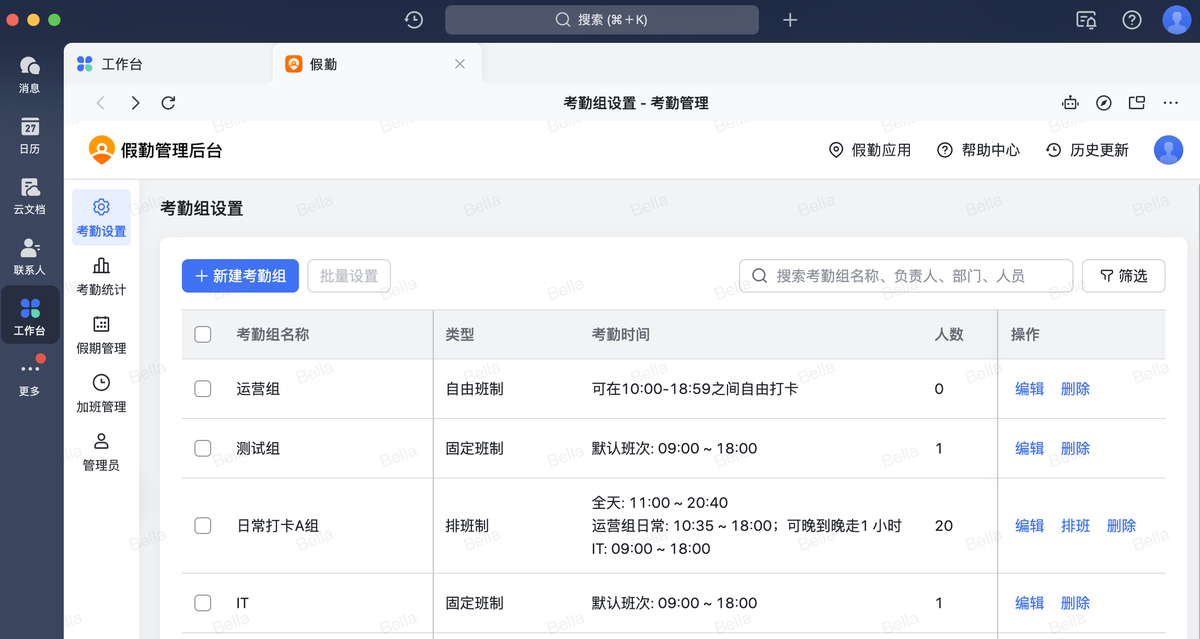Open the 筛选 filter options
Image resolution: width=1200 pixels, height=639 pixels.
[1123, 275]
